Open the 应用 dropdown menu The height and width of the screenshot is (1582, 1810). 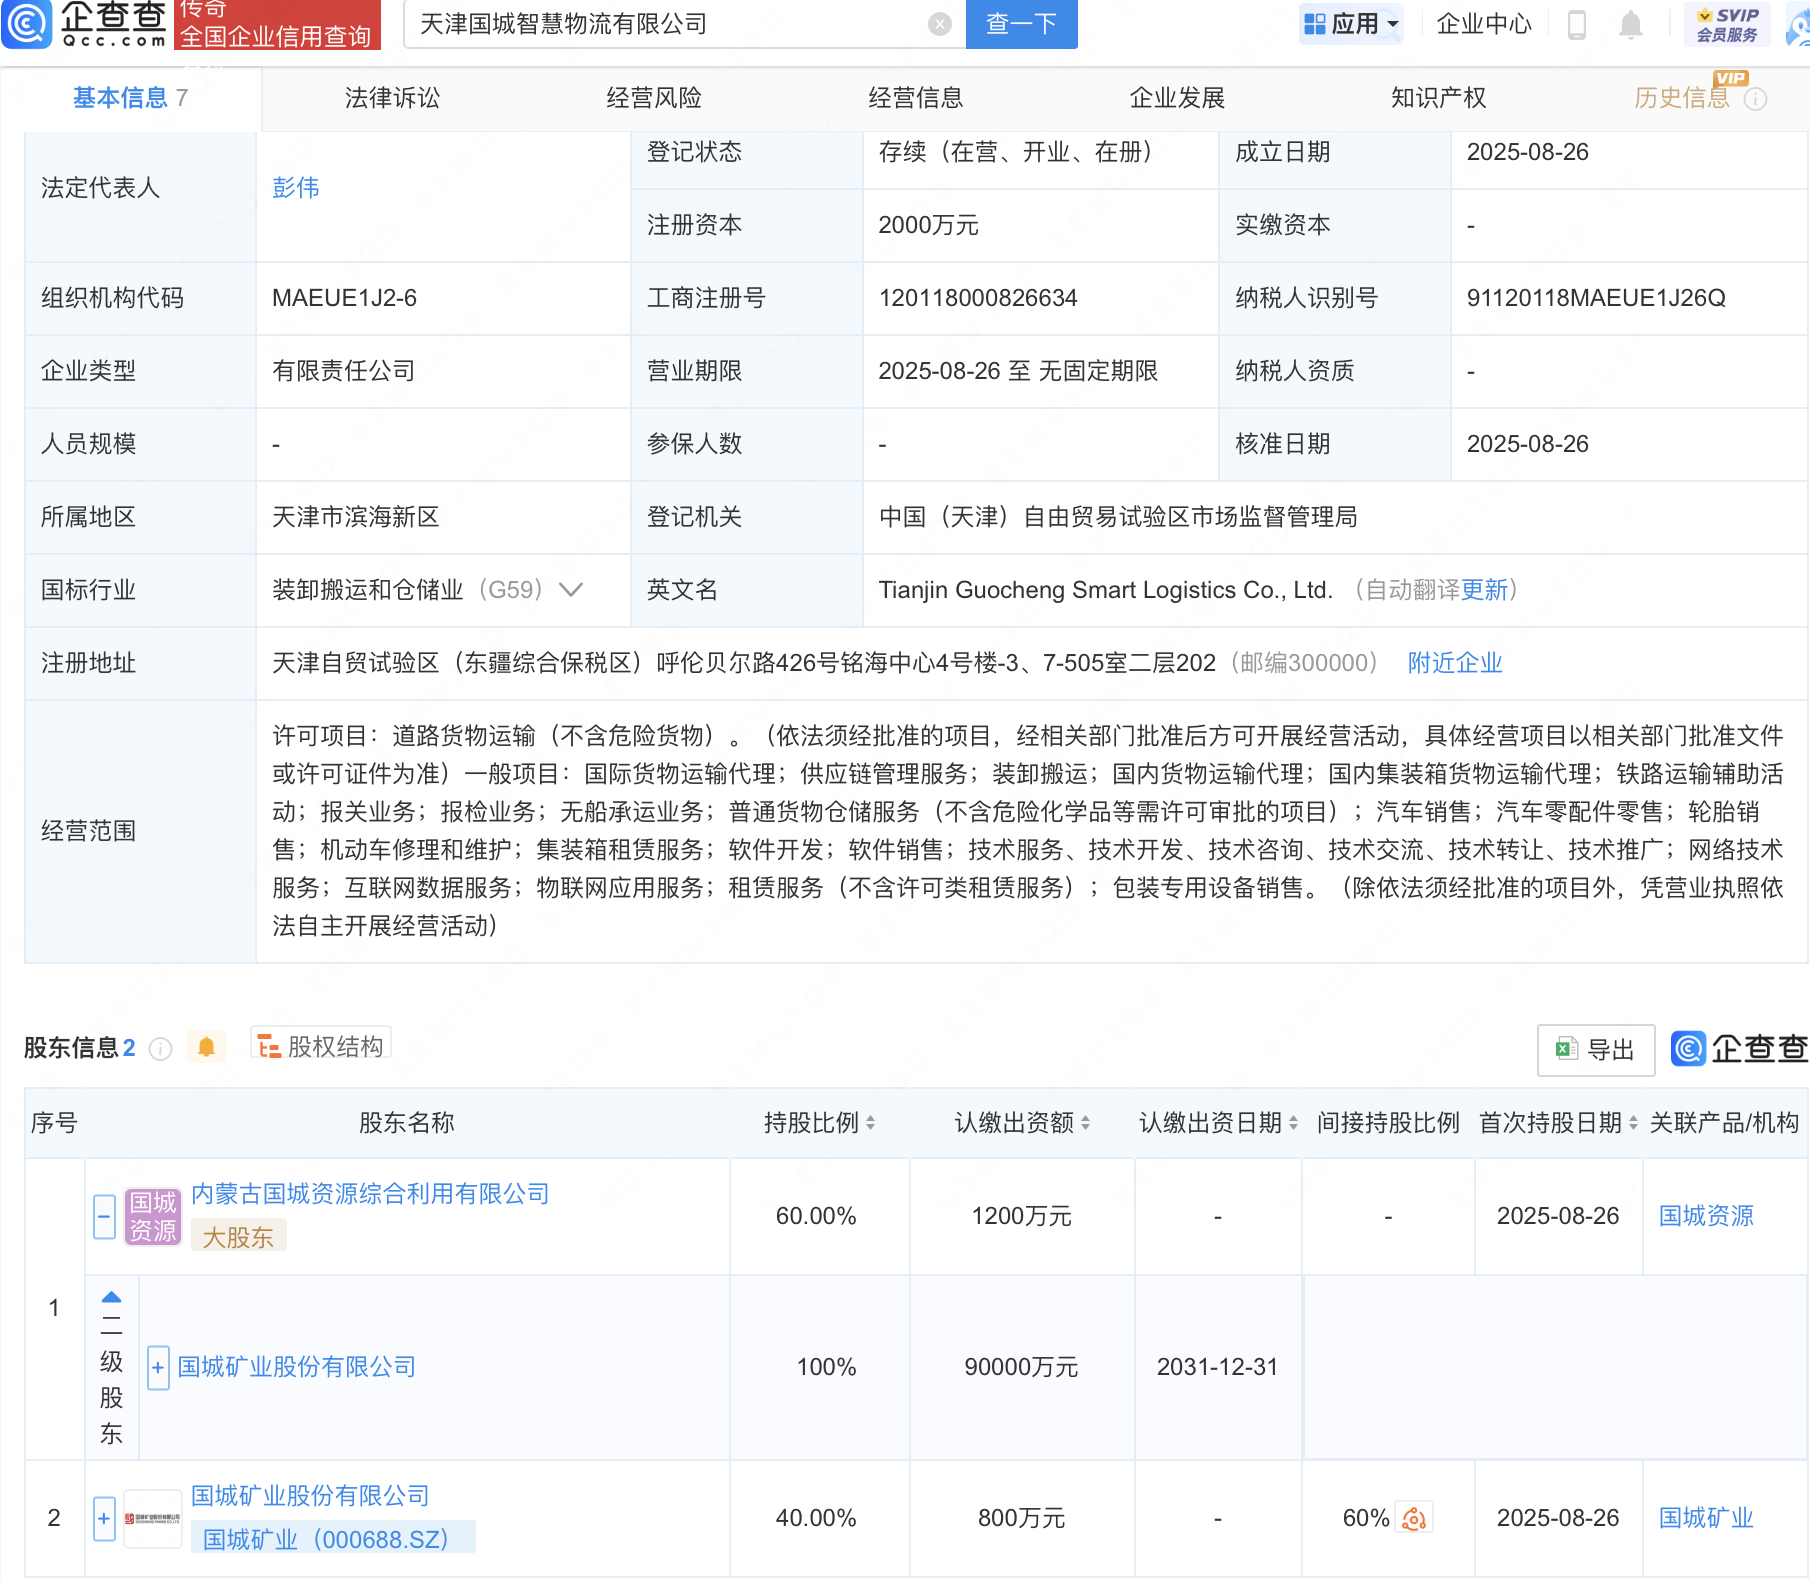(1351, 24)
